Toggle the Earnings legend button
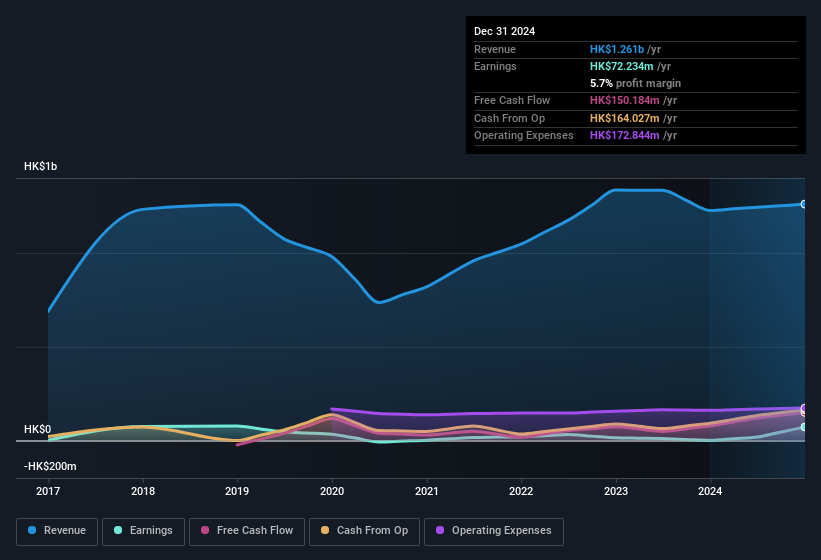 (x=143, y=531)
